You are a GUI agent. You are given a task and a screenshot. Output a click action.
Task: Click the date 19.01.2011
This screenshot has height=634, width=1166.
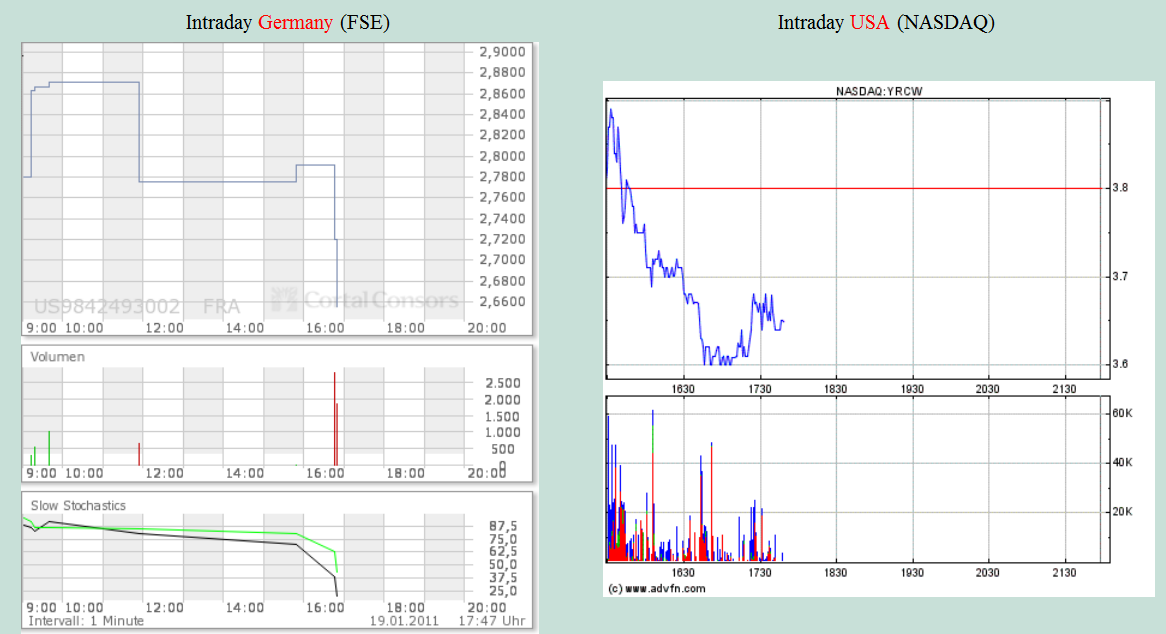(404, 621)
